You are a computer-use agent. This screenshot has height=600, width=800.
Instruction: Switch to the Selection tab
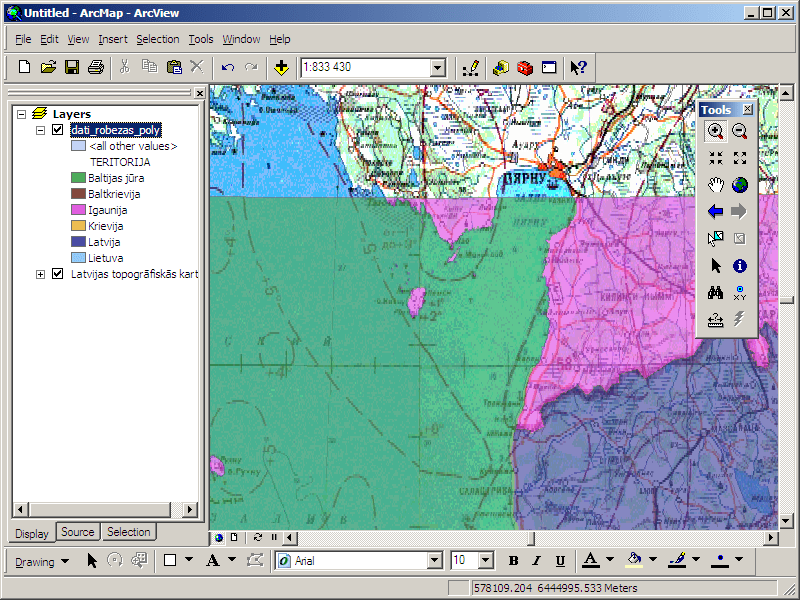(129, 532)
